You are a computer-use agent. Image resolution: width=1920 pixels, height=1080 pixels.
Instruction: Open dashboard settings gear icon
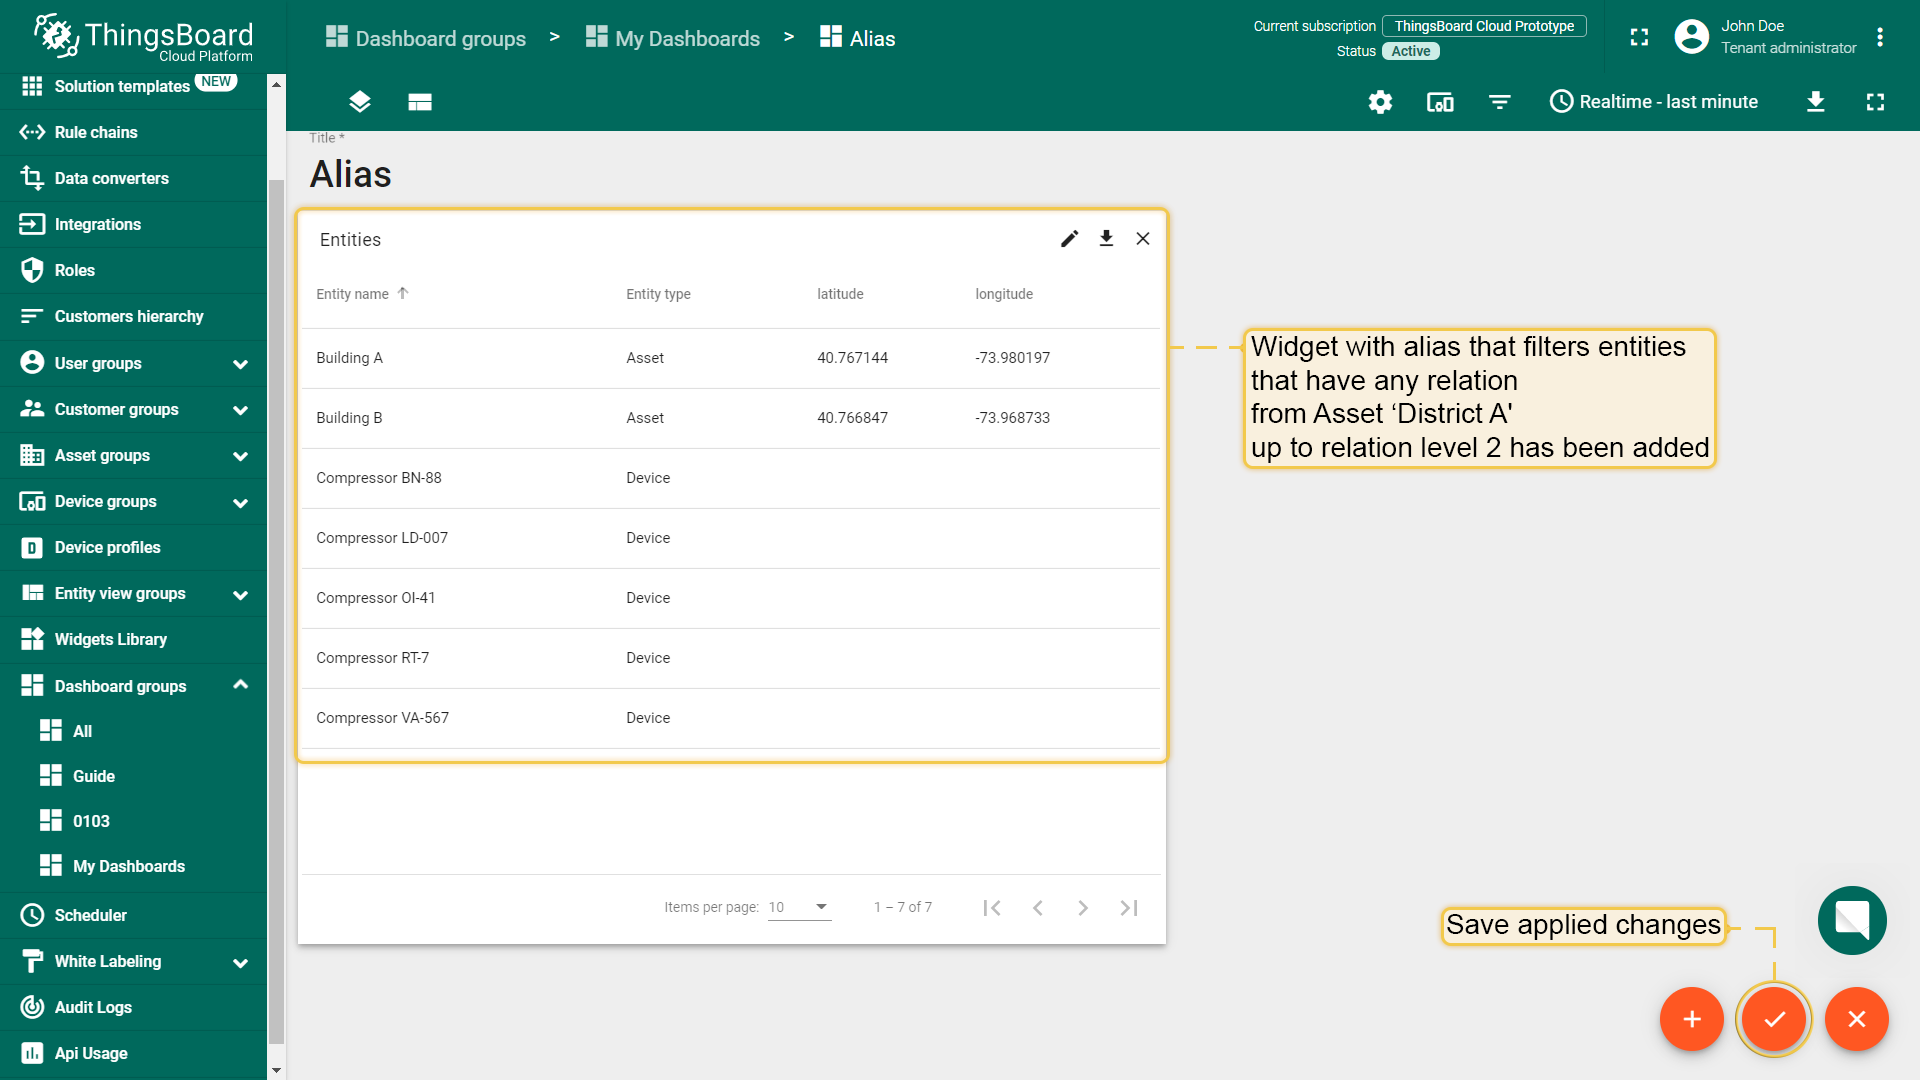click(1380, 102)
